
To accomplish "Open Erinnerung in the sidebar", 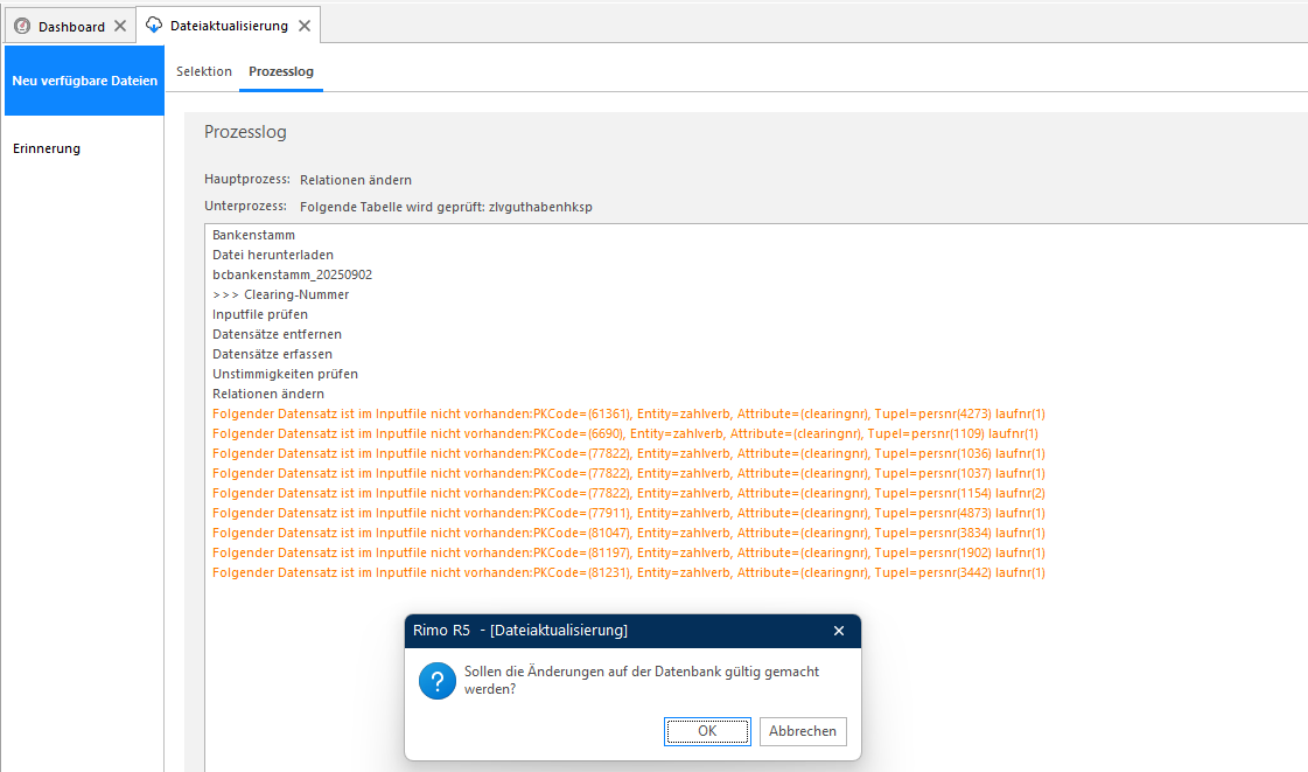I will tap(47, 149).
